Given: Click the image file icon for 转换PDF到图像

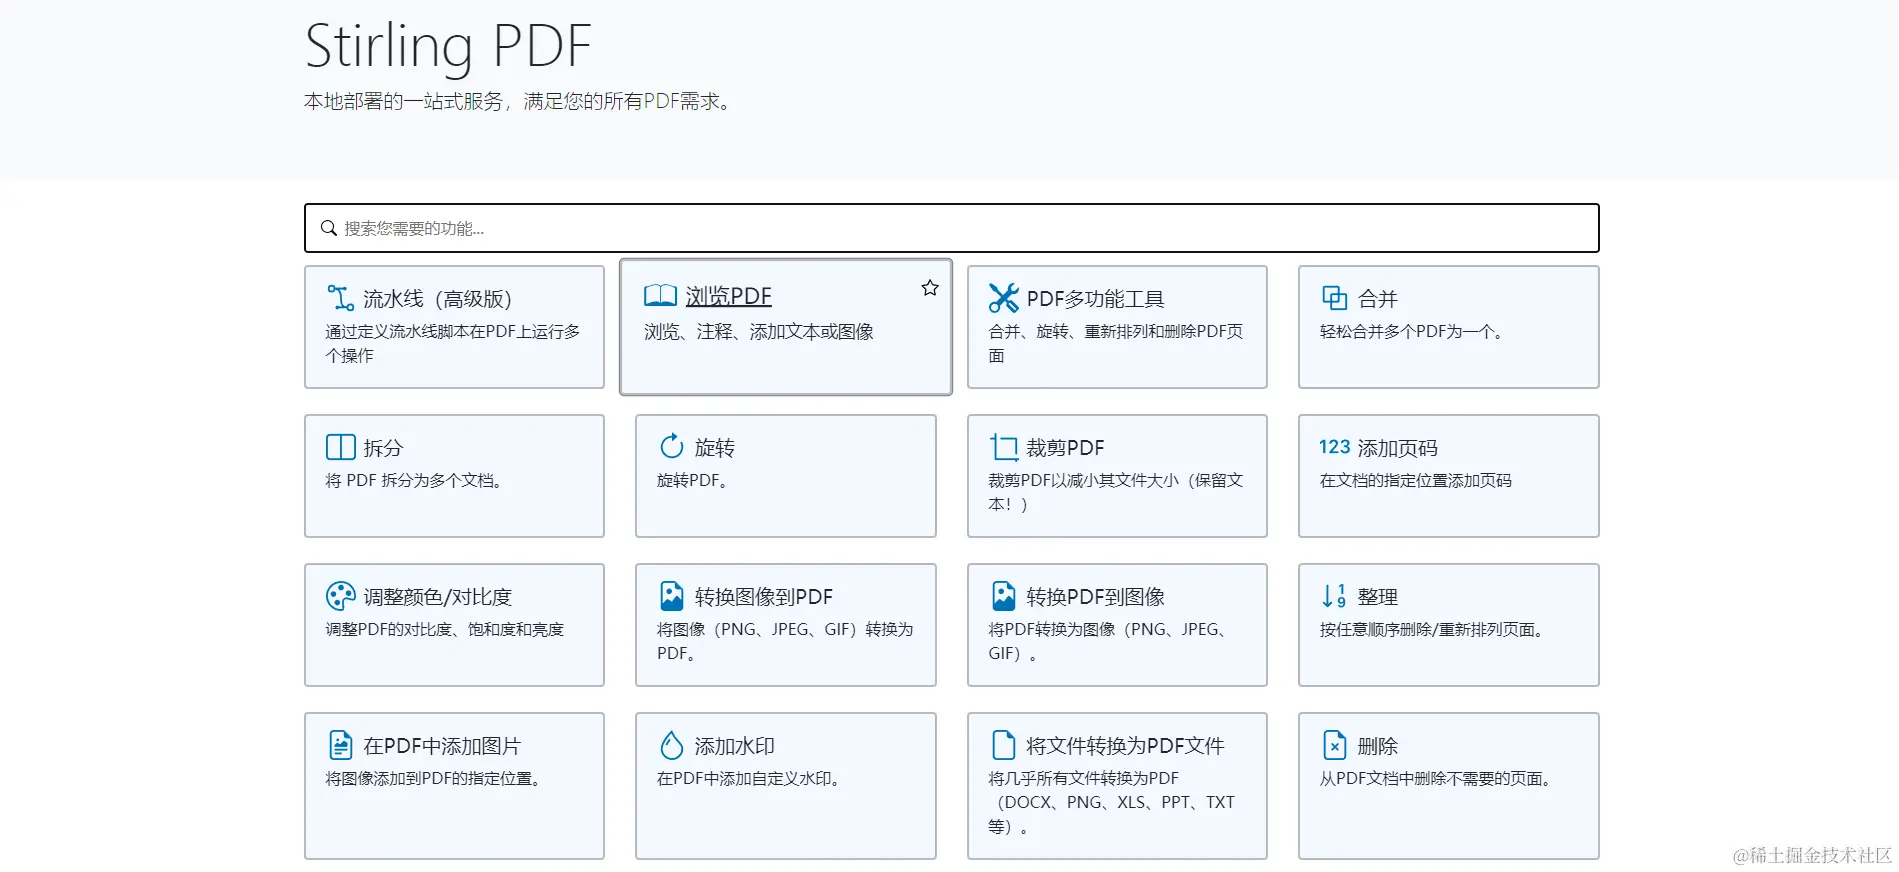Looking at the screenshot, I should (1003, 596).
